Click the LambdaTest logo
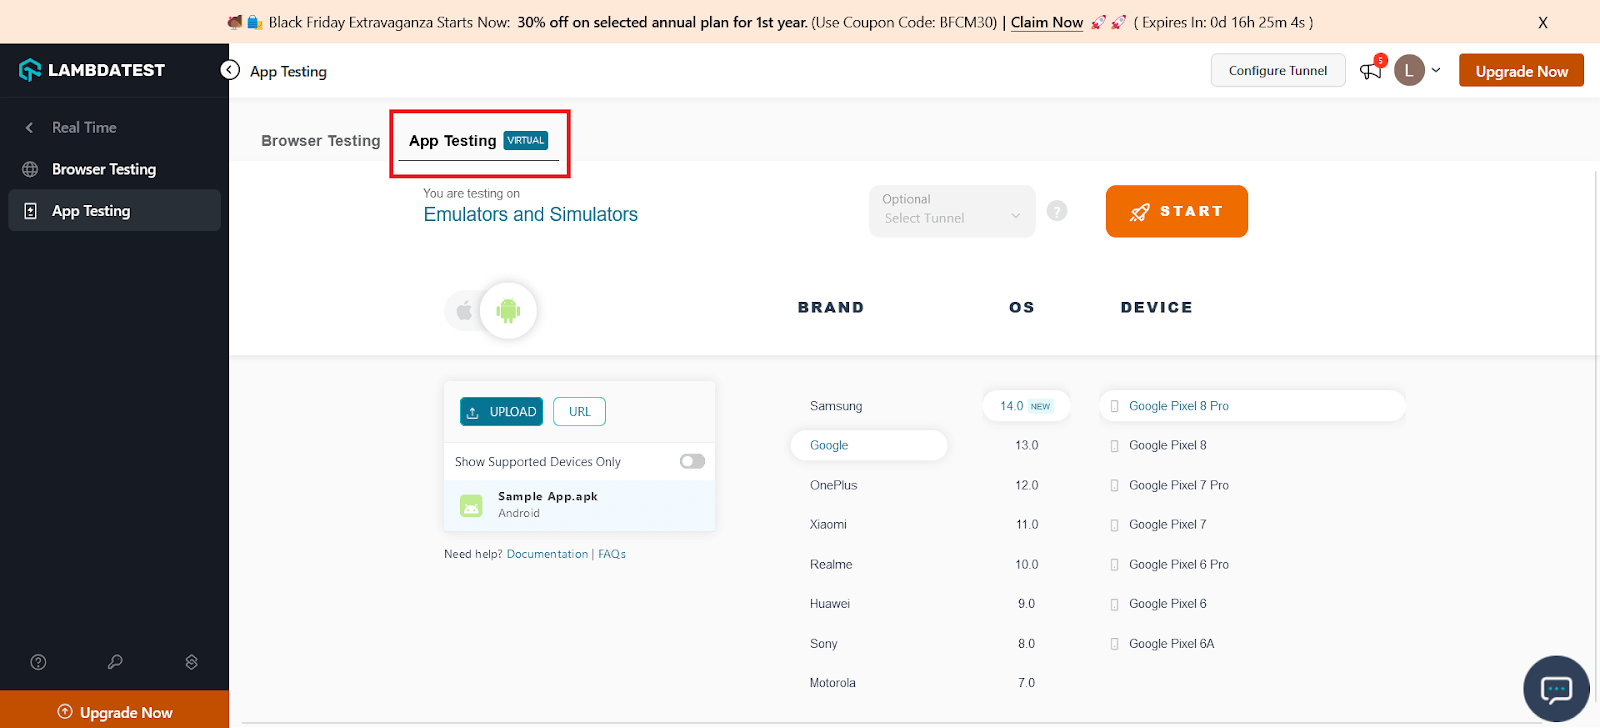 coord(92,70)
